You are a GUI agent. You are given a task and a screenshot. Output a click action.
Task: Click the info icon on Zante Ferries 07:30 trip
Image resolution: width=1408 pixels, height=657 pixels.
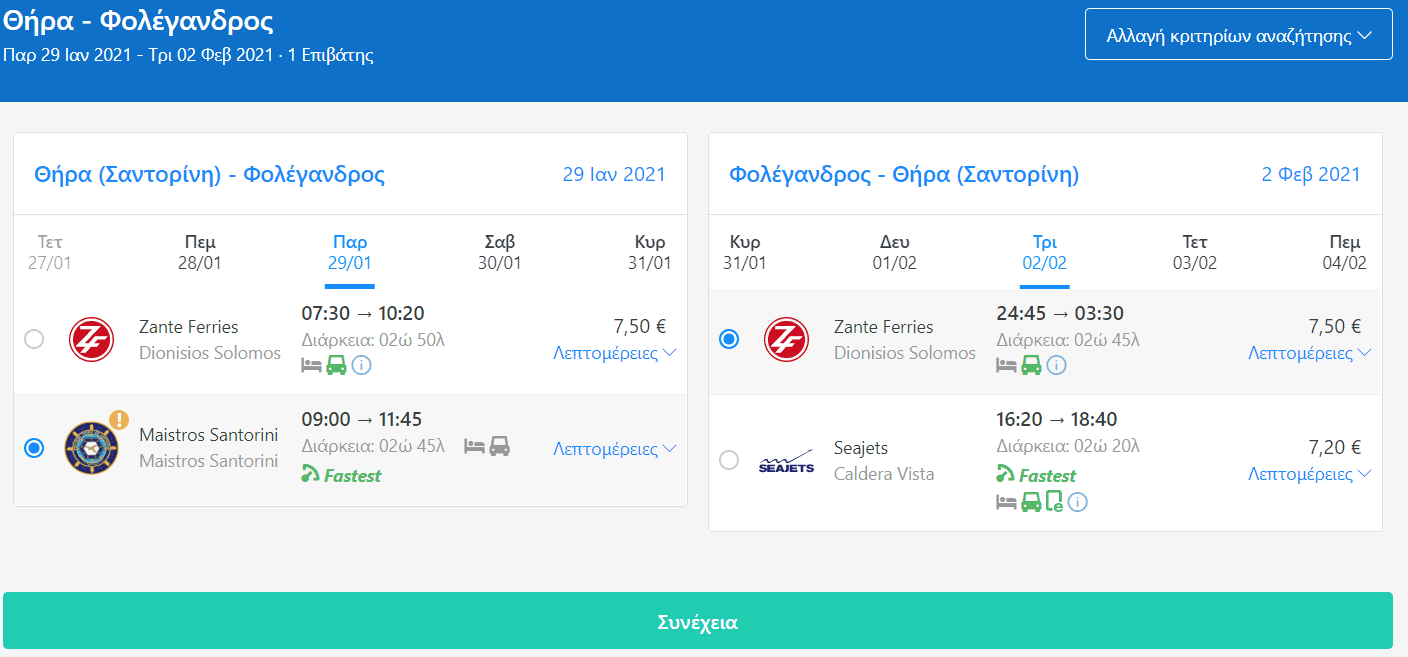point(362,365)
